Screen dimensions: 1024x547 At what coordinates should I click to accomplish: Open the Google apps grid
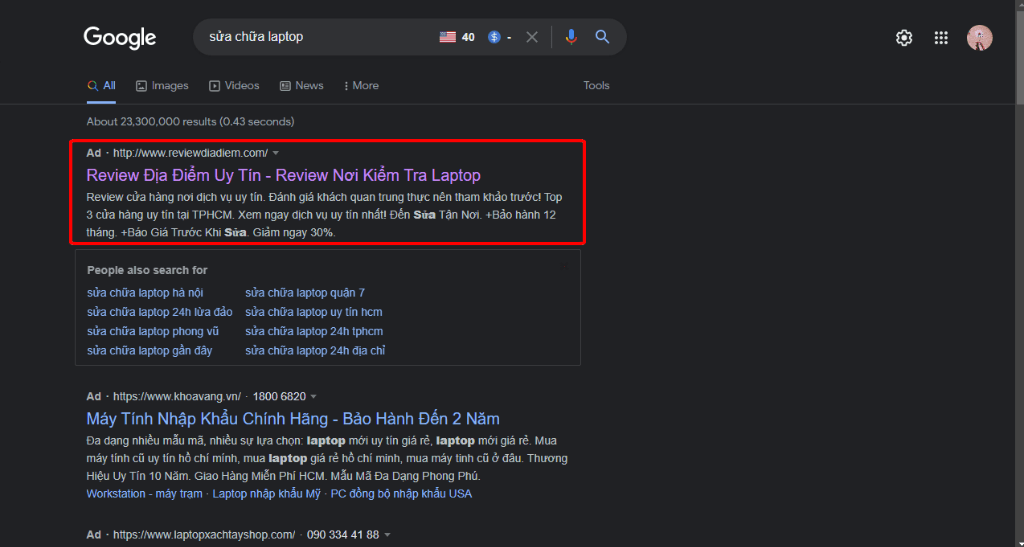pos(941,38)
